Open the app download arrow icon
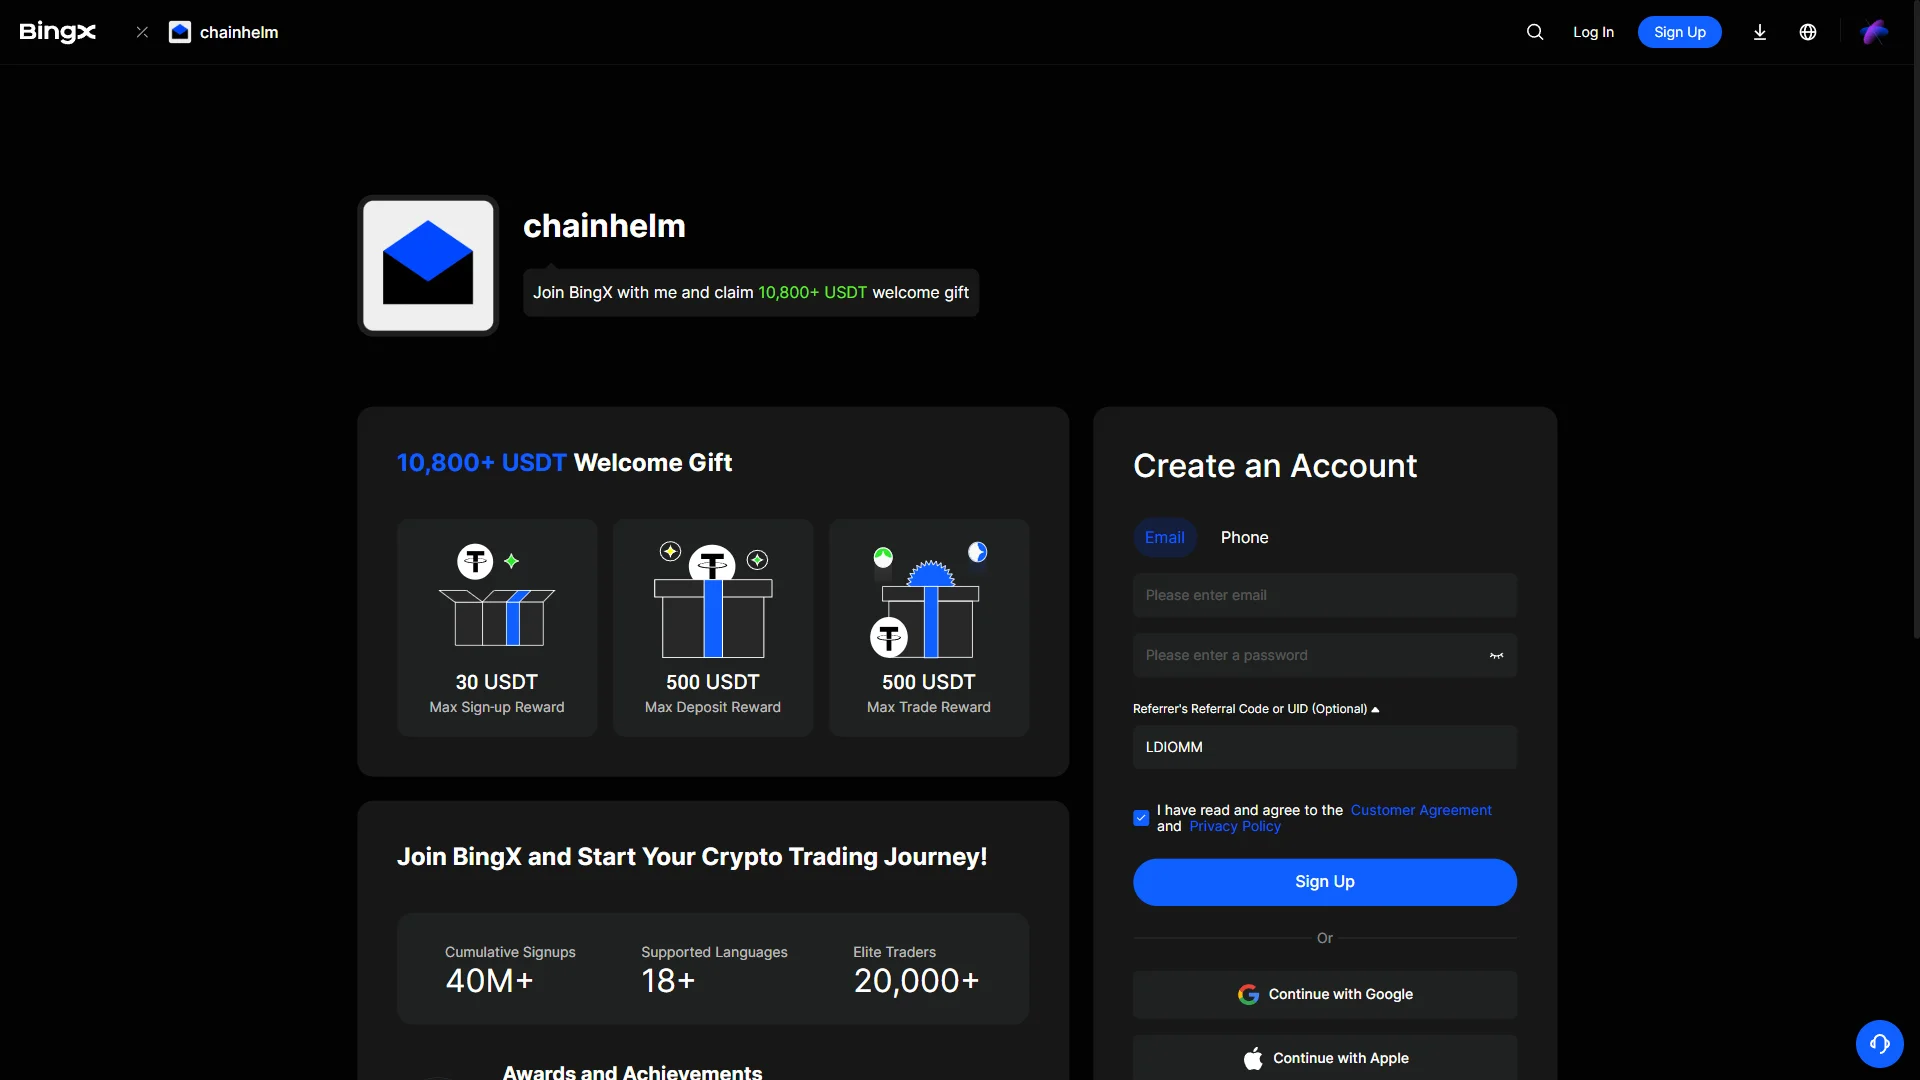The width and height of the screenshot is (1920, 1080). (x=1760, y=32)
